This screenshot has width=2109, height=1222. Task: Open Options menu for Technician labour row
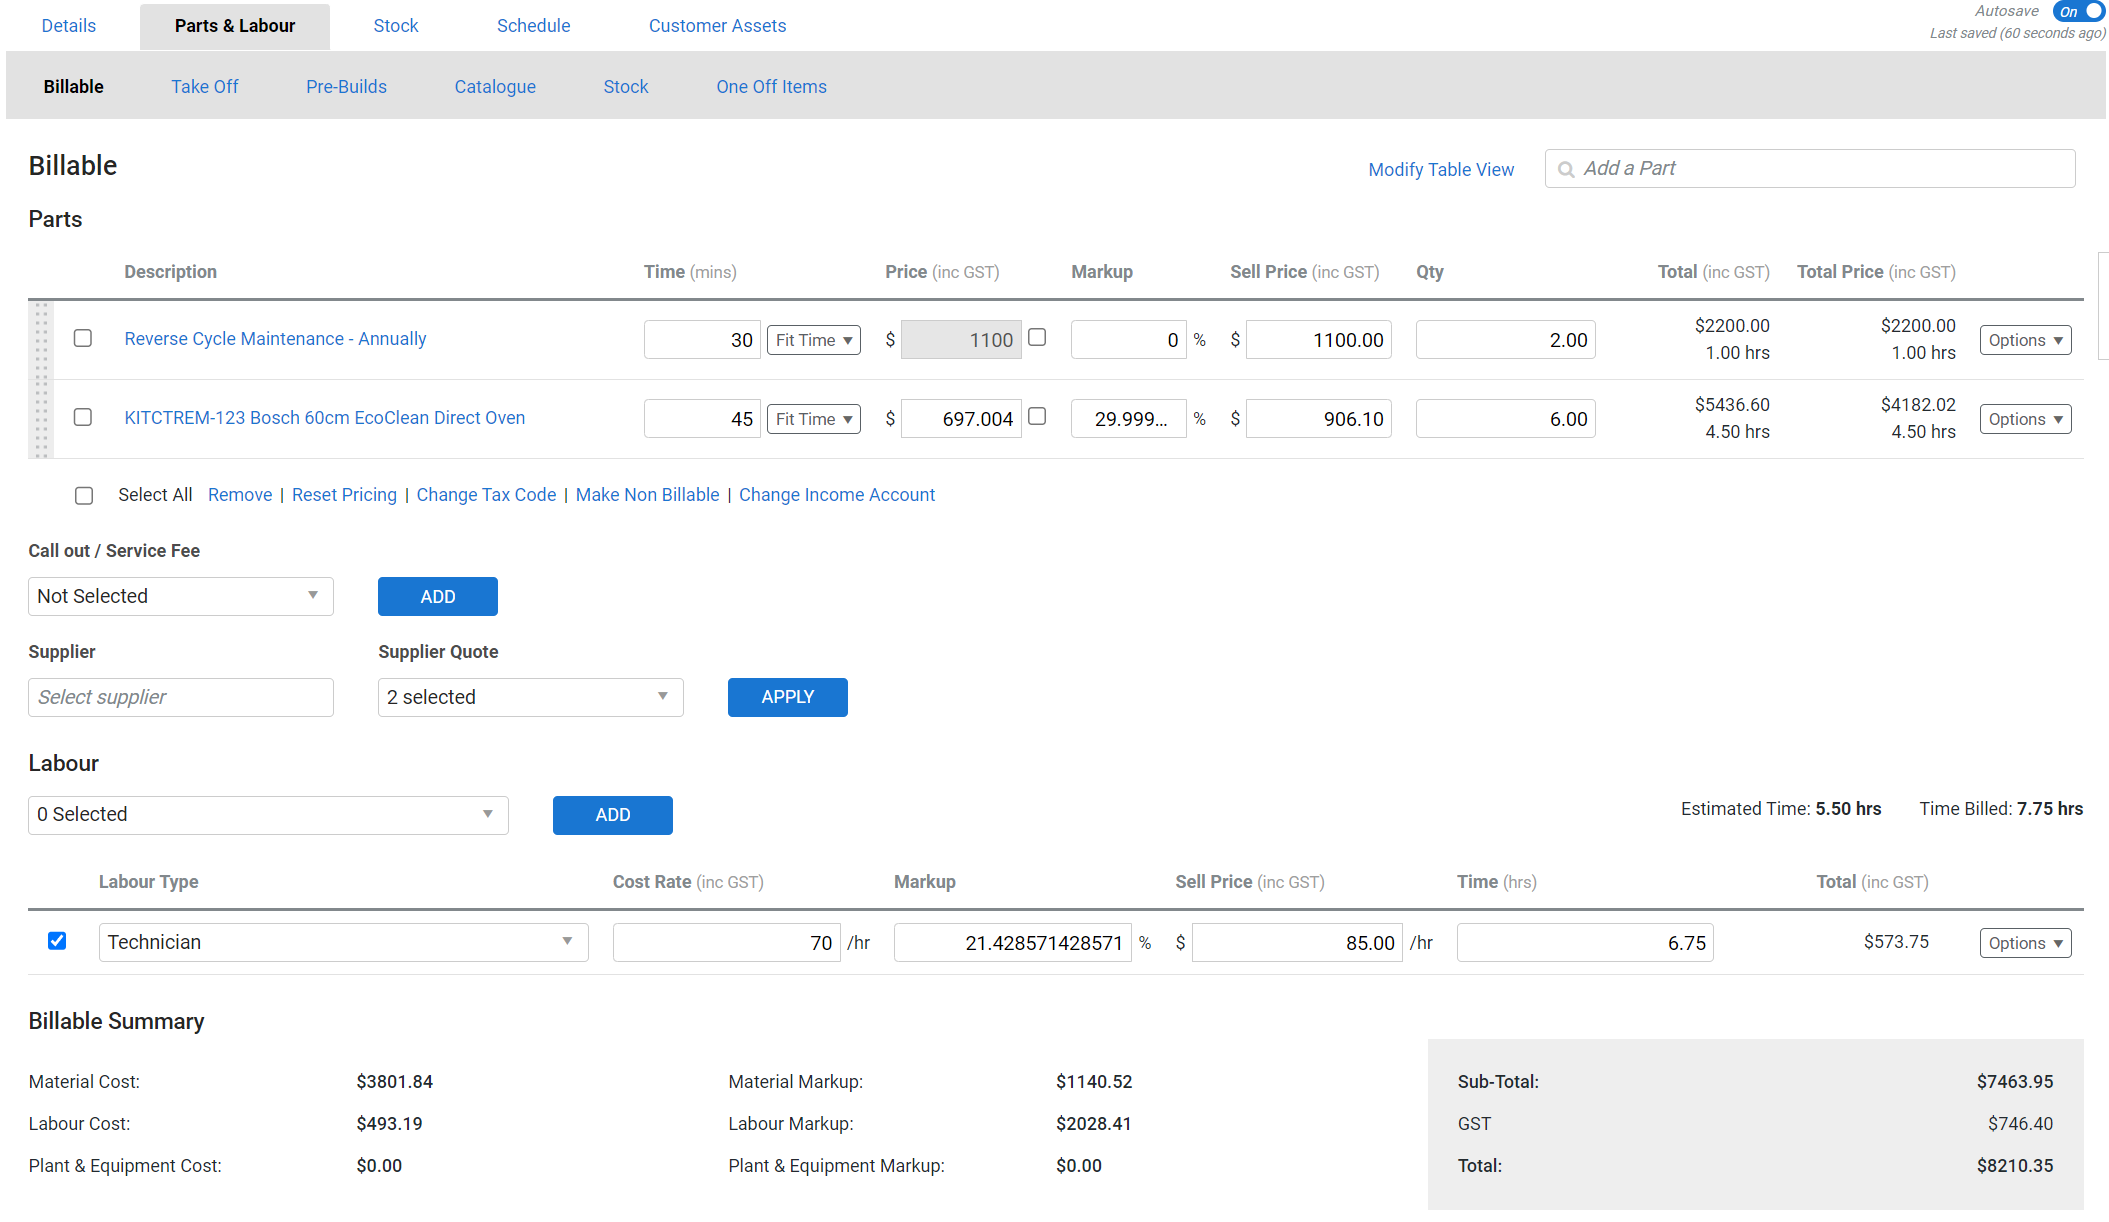pyautogui.click(x=2025, y=943)
